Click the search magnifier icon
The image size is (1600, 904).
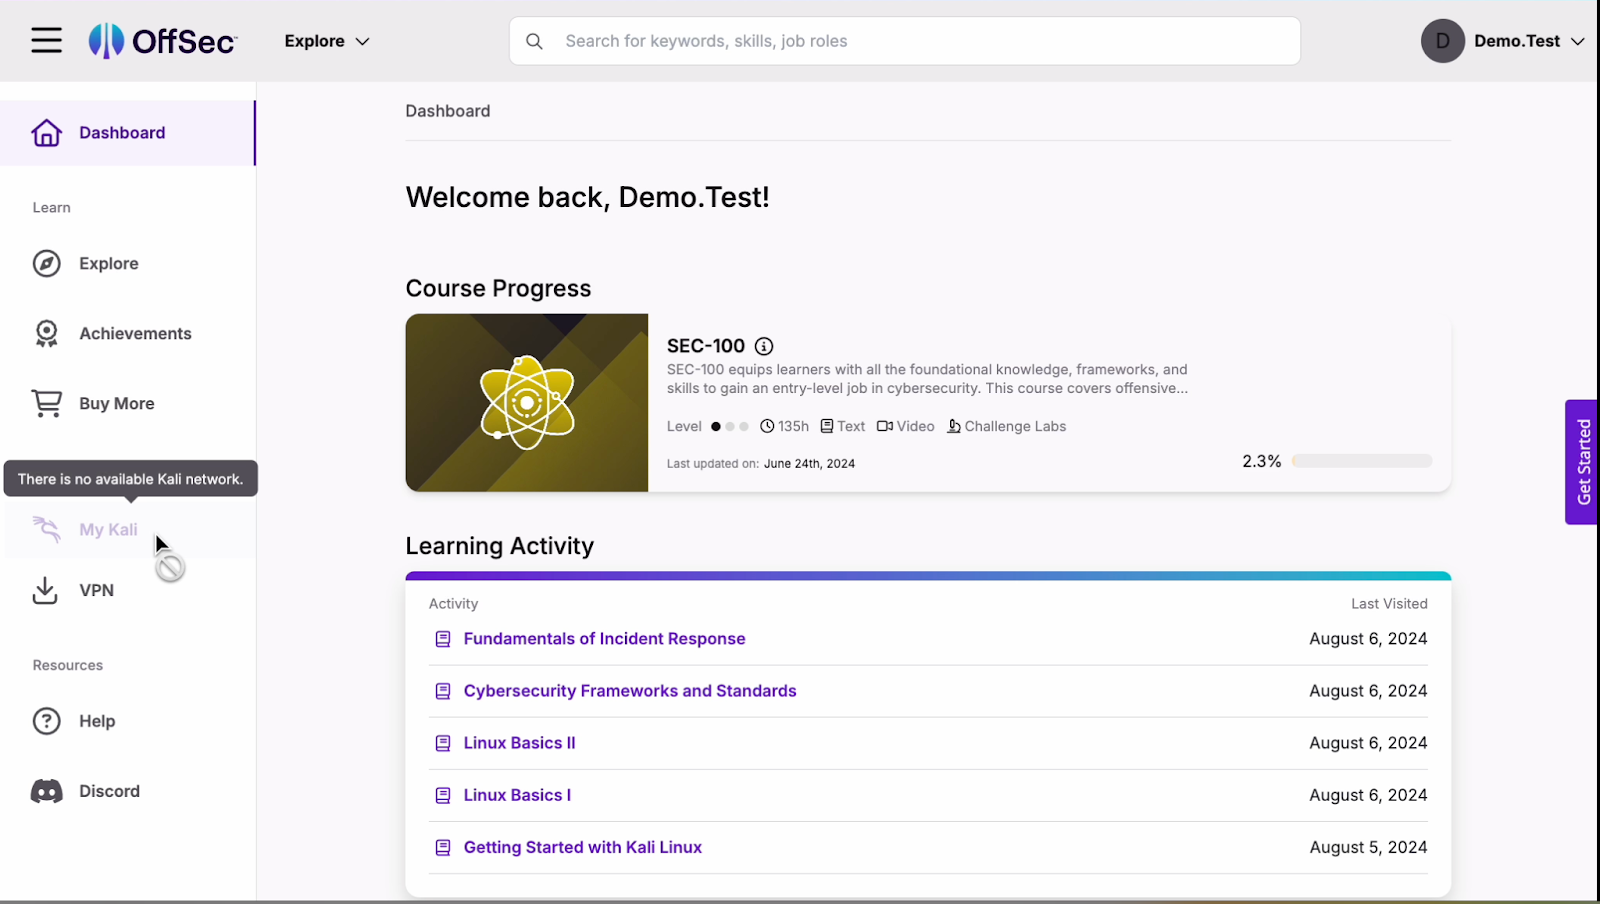click(535, 41)
